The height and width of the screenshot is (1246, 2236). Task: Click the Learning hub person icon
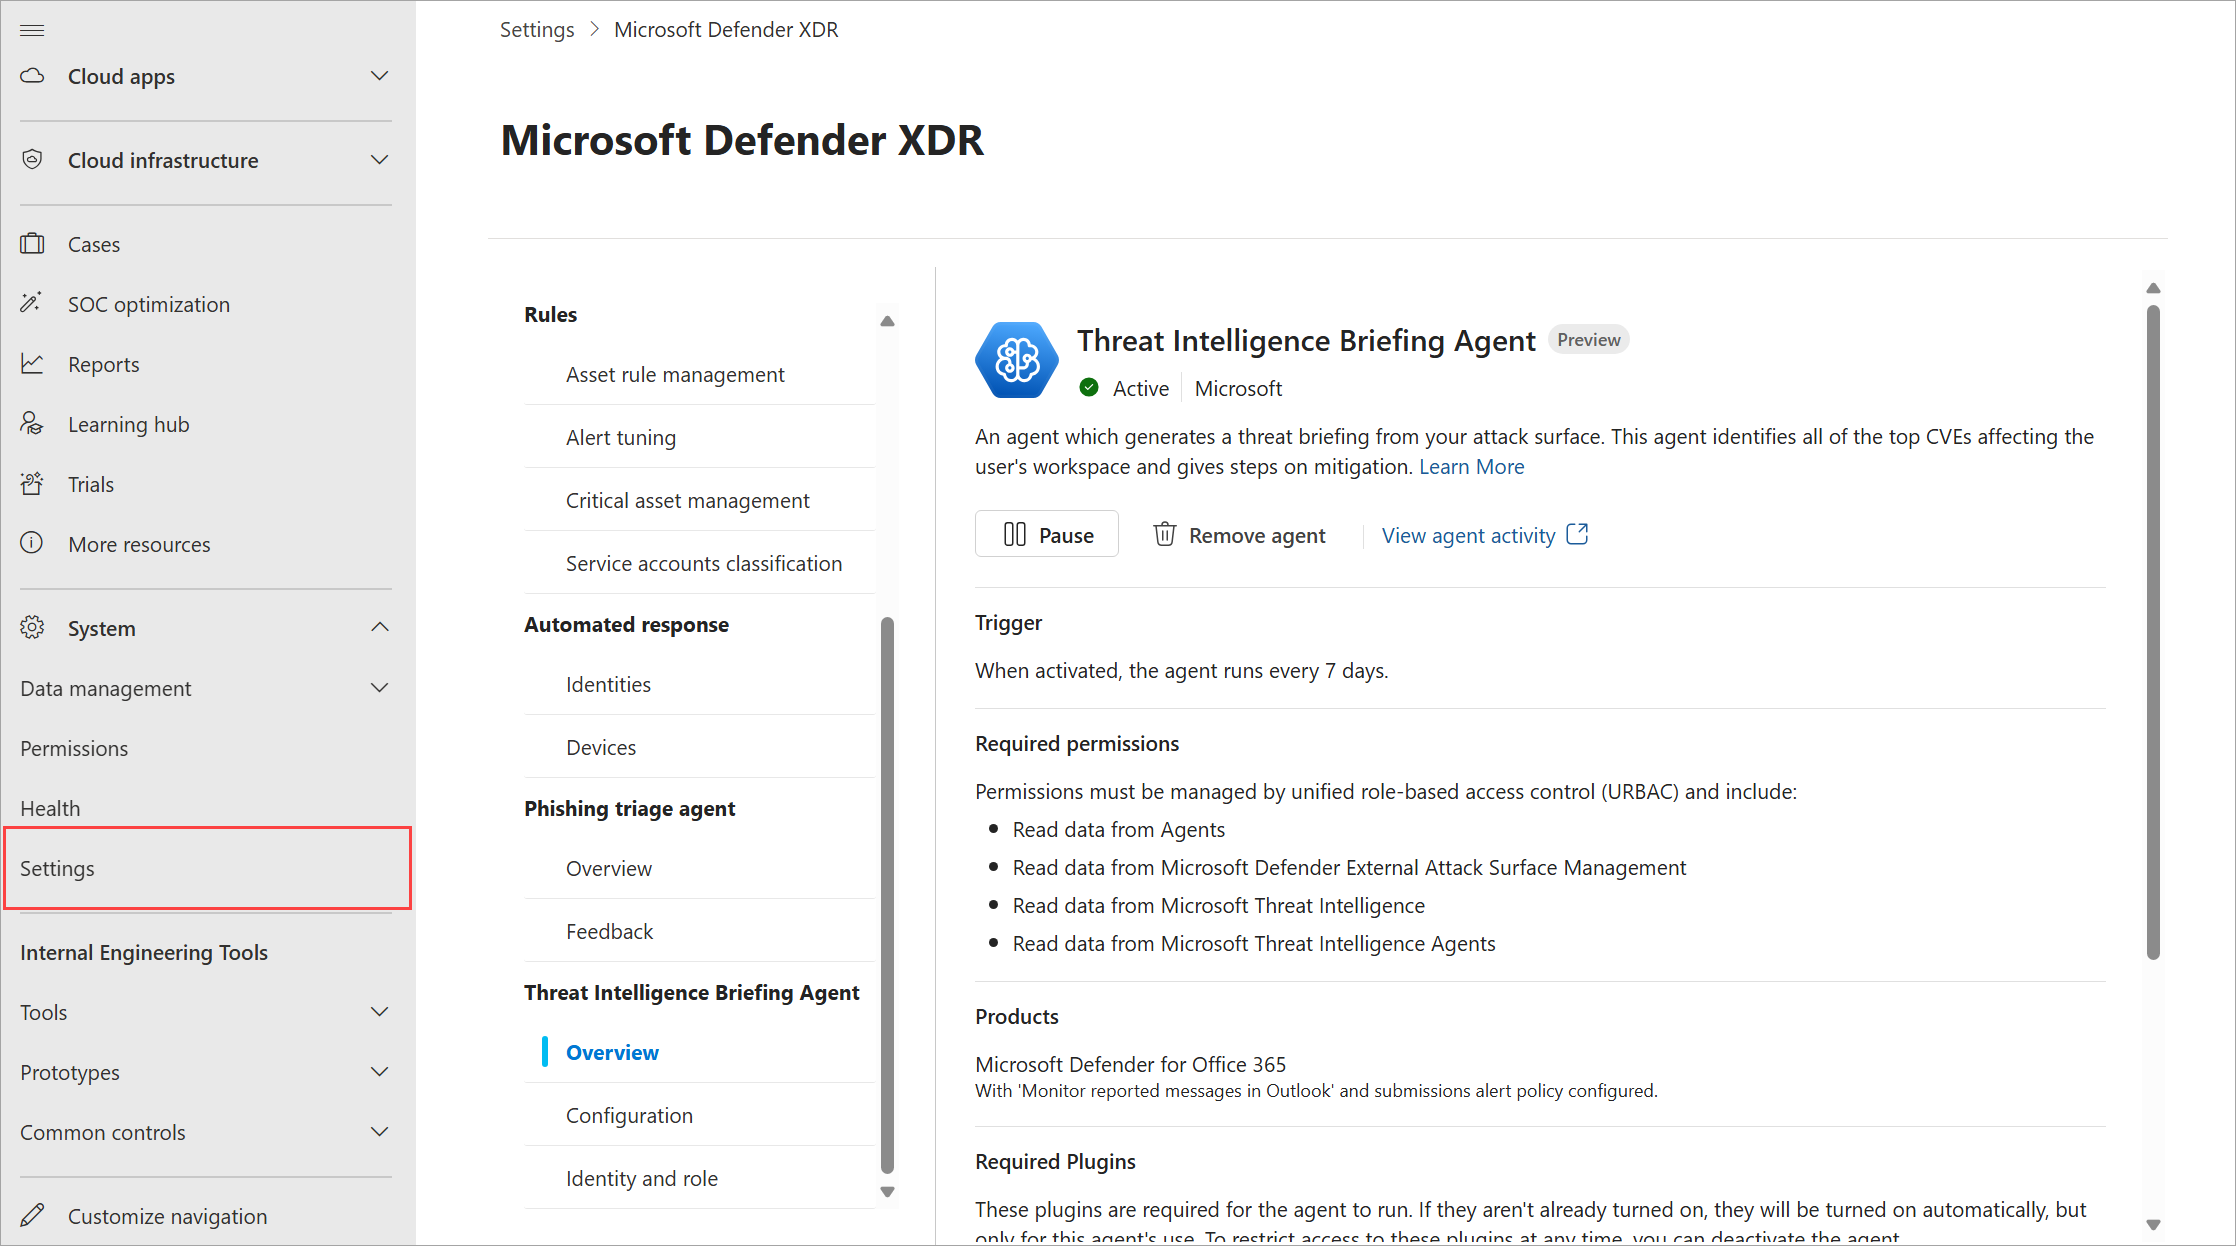[x=32, y=424]
